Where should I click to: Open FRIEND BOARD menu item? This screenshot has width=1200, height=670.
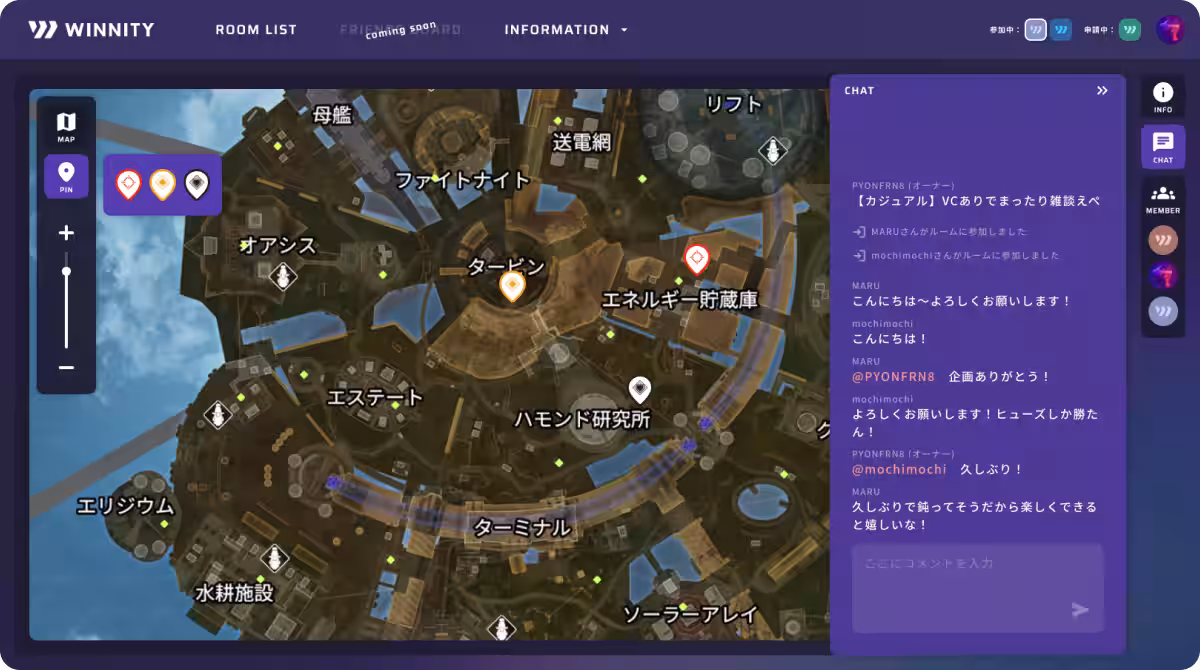tap(400, 29)
